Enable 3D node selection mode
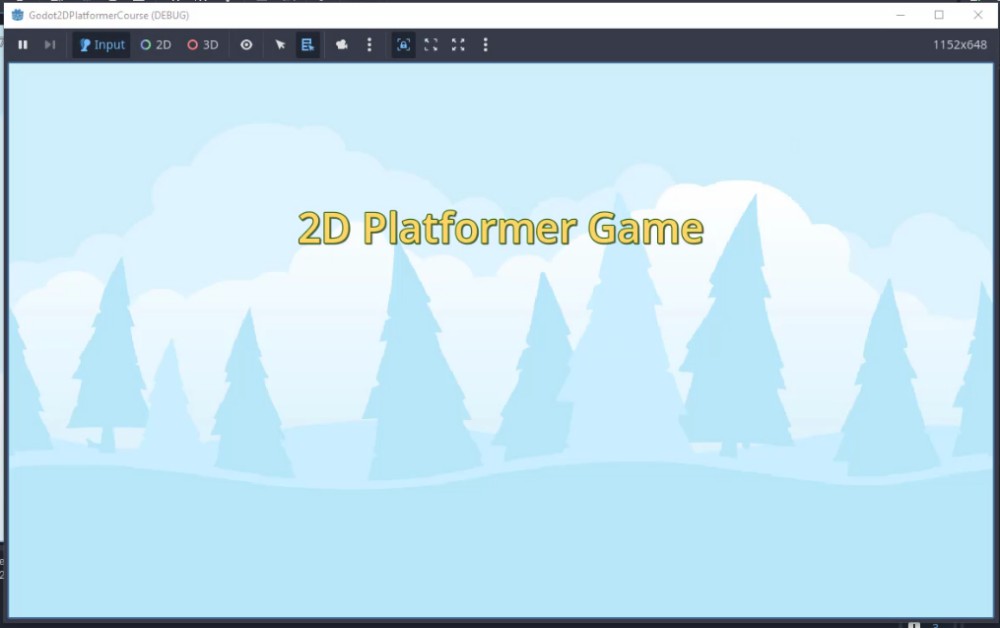The height and width of the screenshot is (628, 1000). (x=203, y=45)
